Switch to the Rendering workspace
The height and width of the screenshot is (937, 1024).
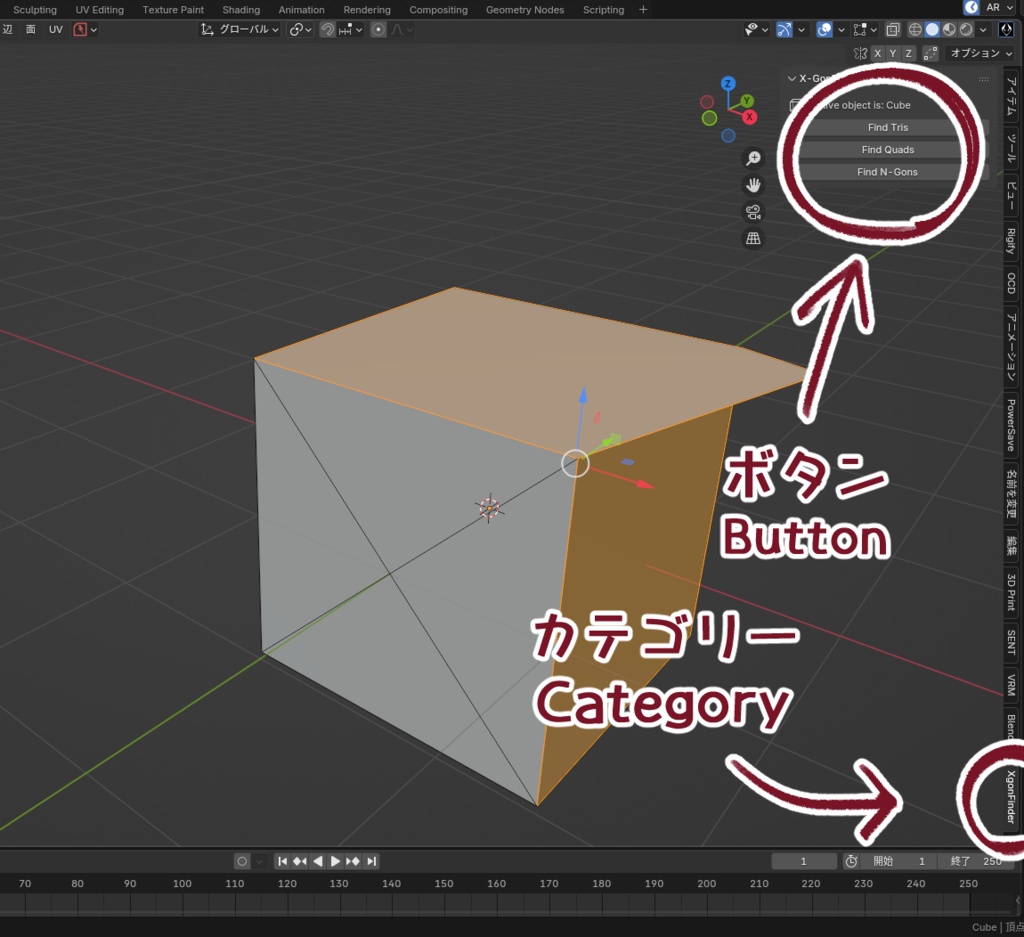pos(367,10)
